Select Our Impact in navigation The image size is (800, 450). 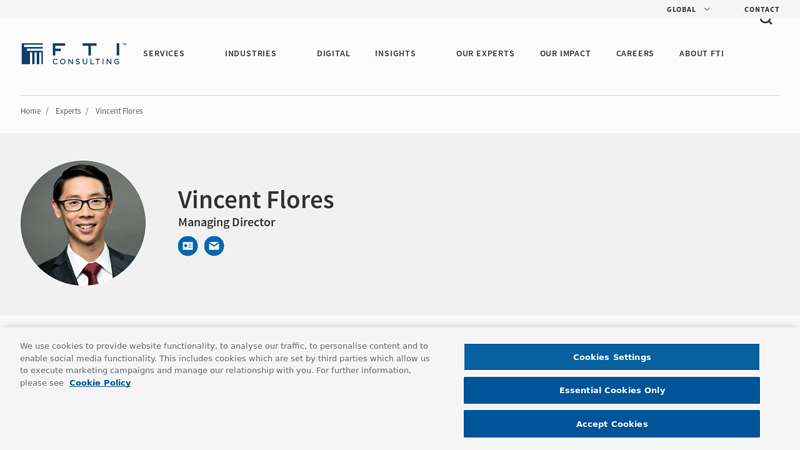coord(565,53)
